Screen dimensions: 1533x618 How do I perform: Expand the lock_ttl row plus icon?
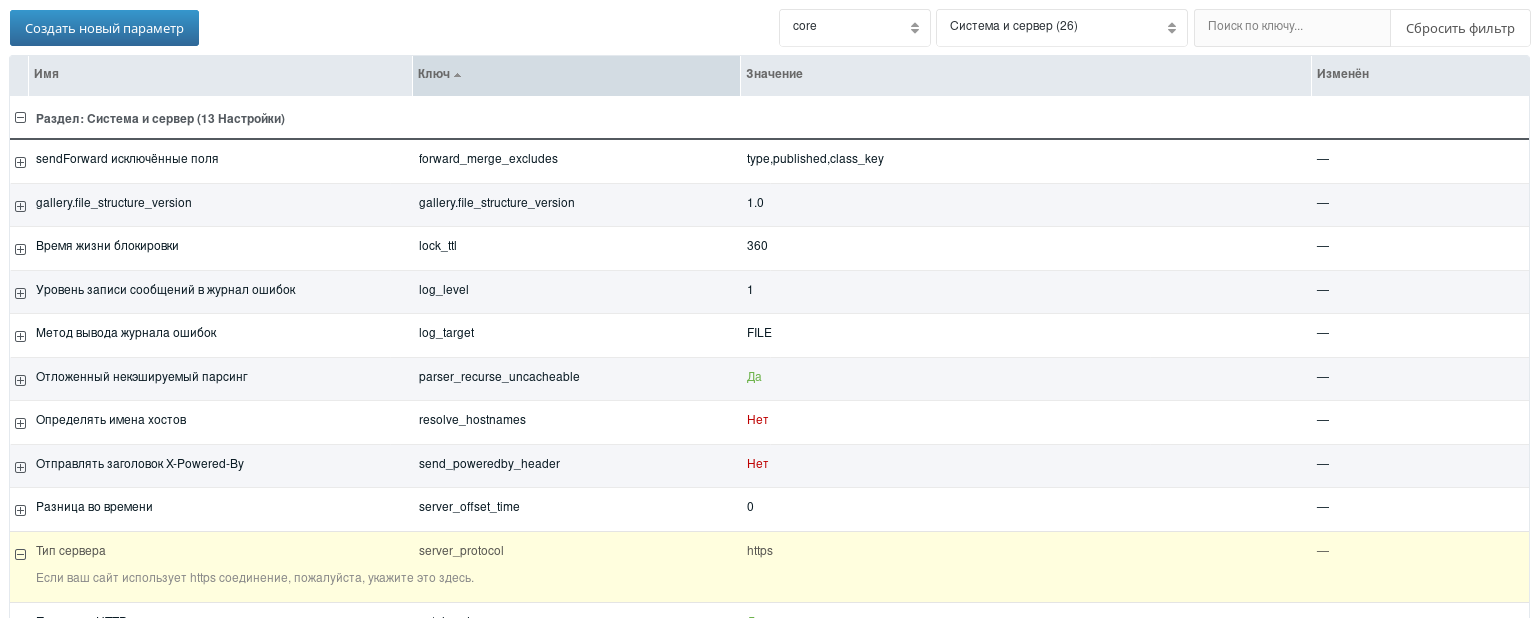pyautogui.click(x=20, y=249)
